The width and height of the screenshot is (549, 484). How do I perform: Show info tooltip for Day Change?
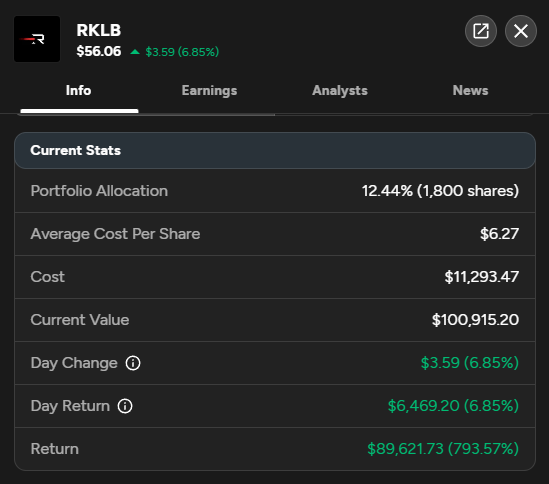[x=133, y=363]
